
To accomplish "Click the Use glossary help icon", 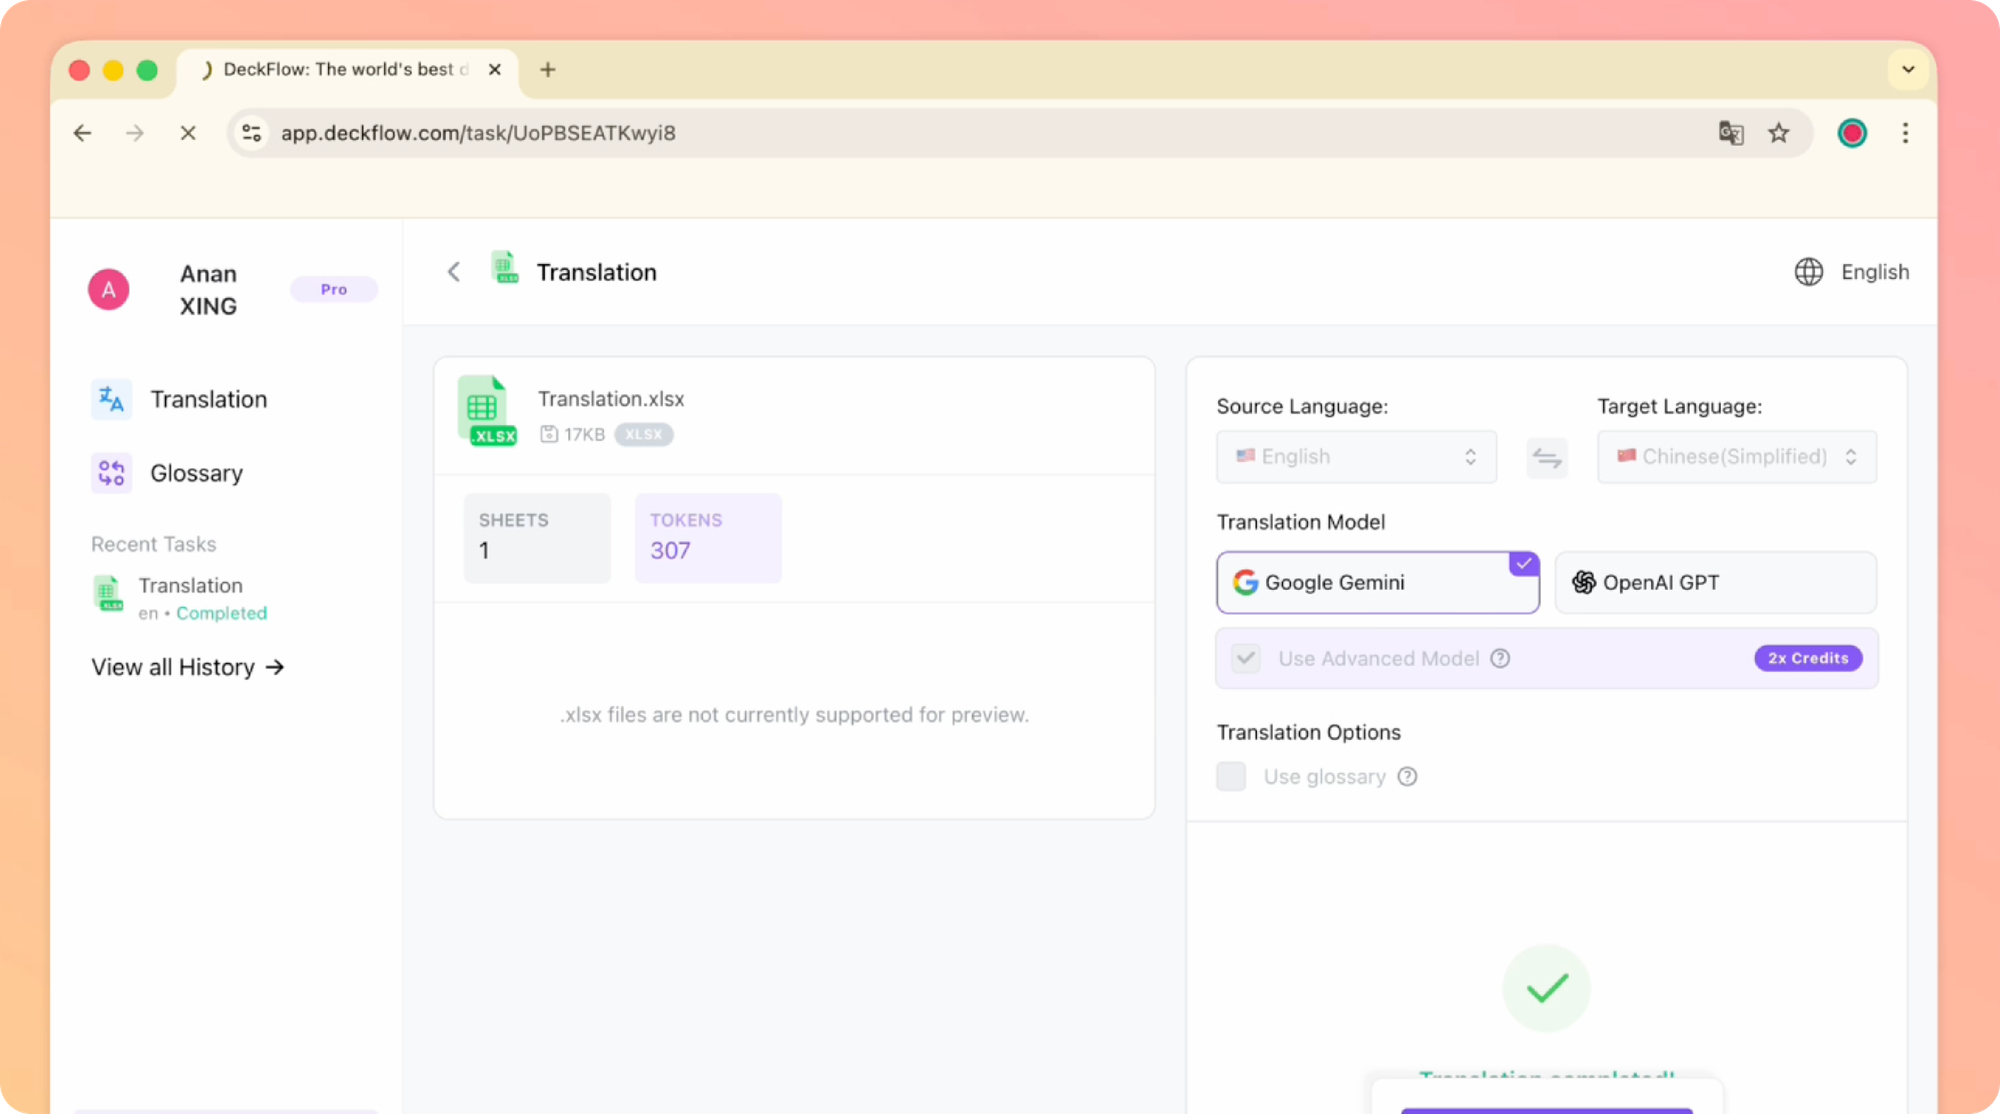I will [x=1407, y=777].
